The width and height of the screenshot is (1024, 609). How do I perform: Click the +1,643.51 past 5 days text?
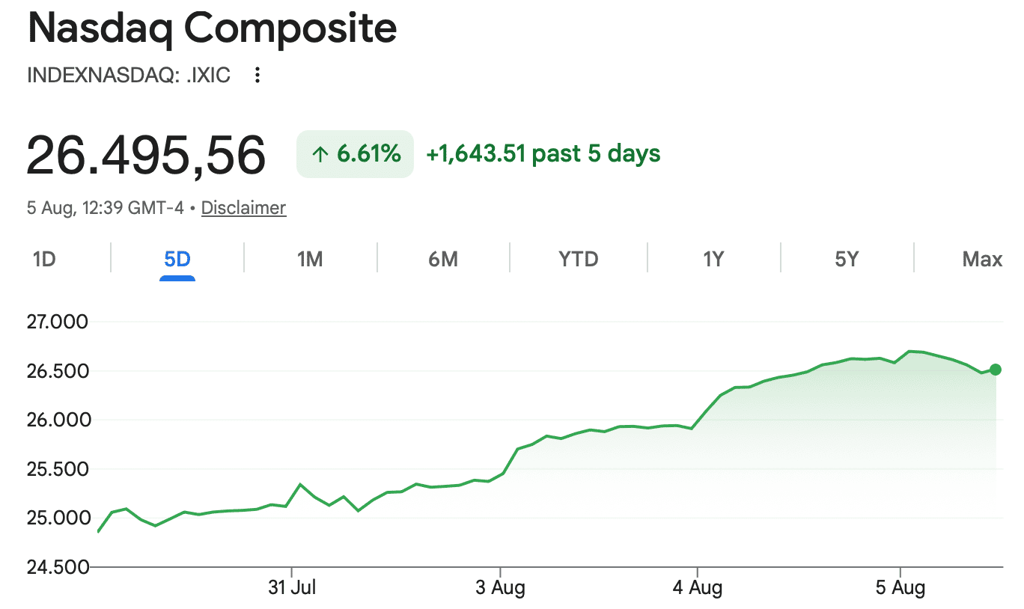point(543,154)
